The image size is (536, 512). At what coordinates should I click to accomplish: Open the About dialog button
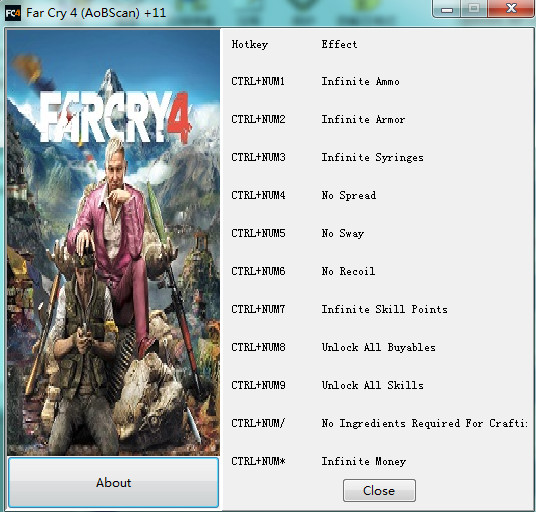(x=113, y=482)
